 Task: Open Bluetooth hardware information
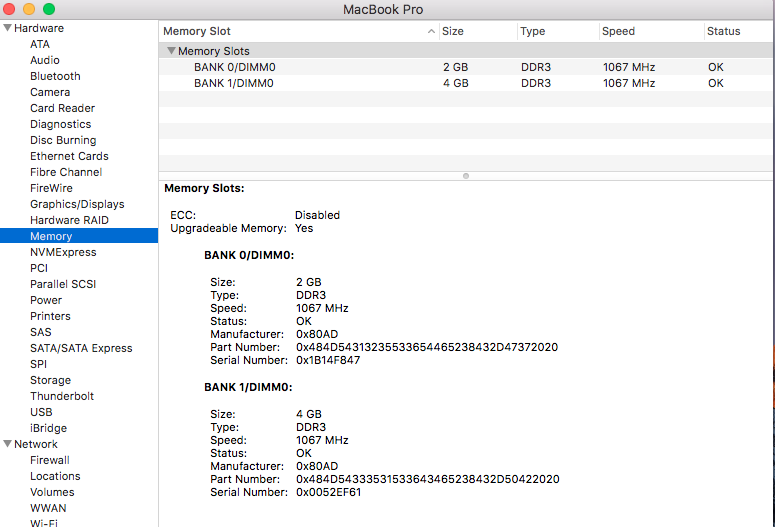[x=55, y=76]
